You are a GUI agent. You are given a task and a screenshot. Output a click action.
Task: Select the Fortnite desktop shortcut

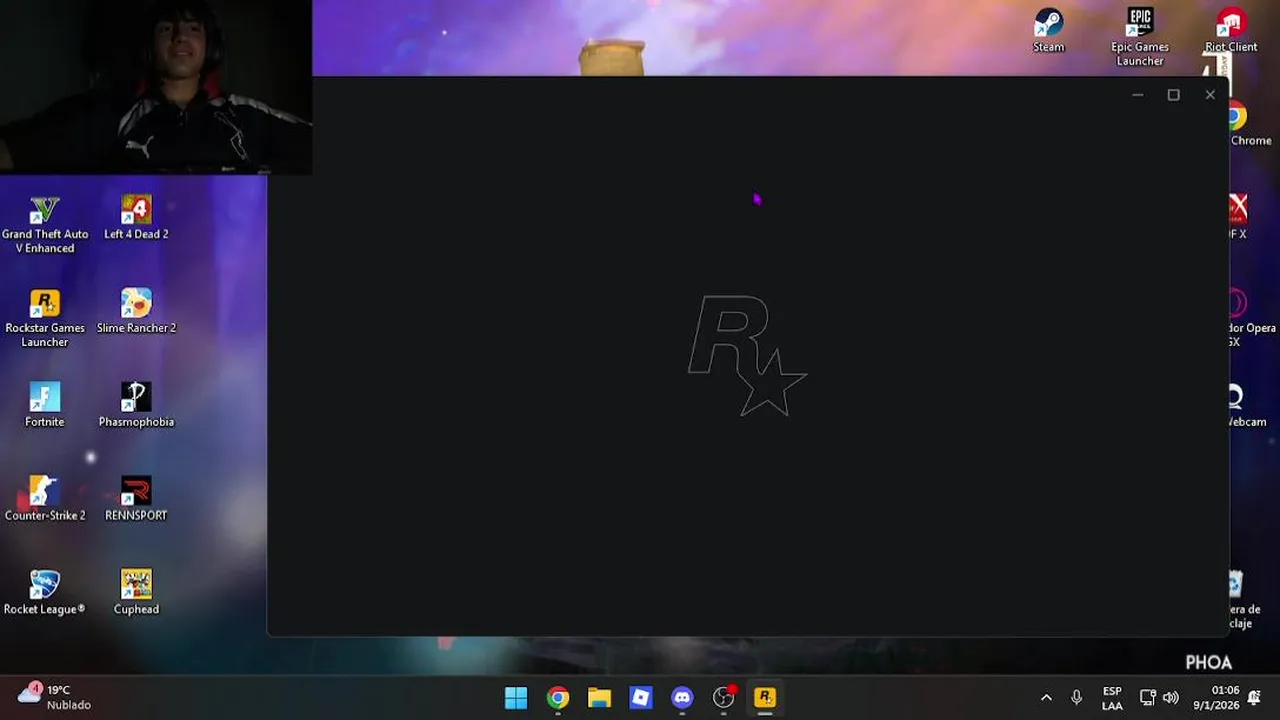45,405
